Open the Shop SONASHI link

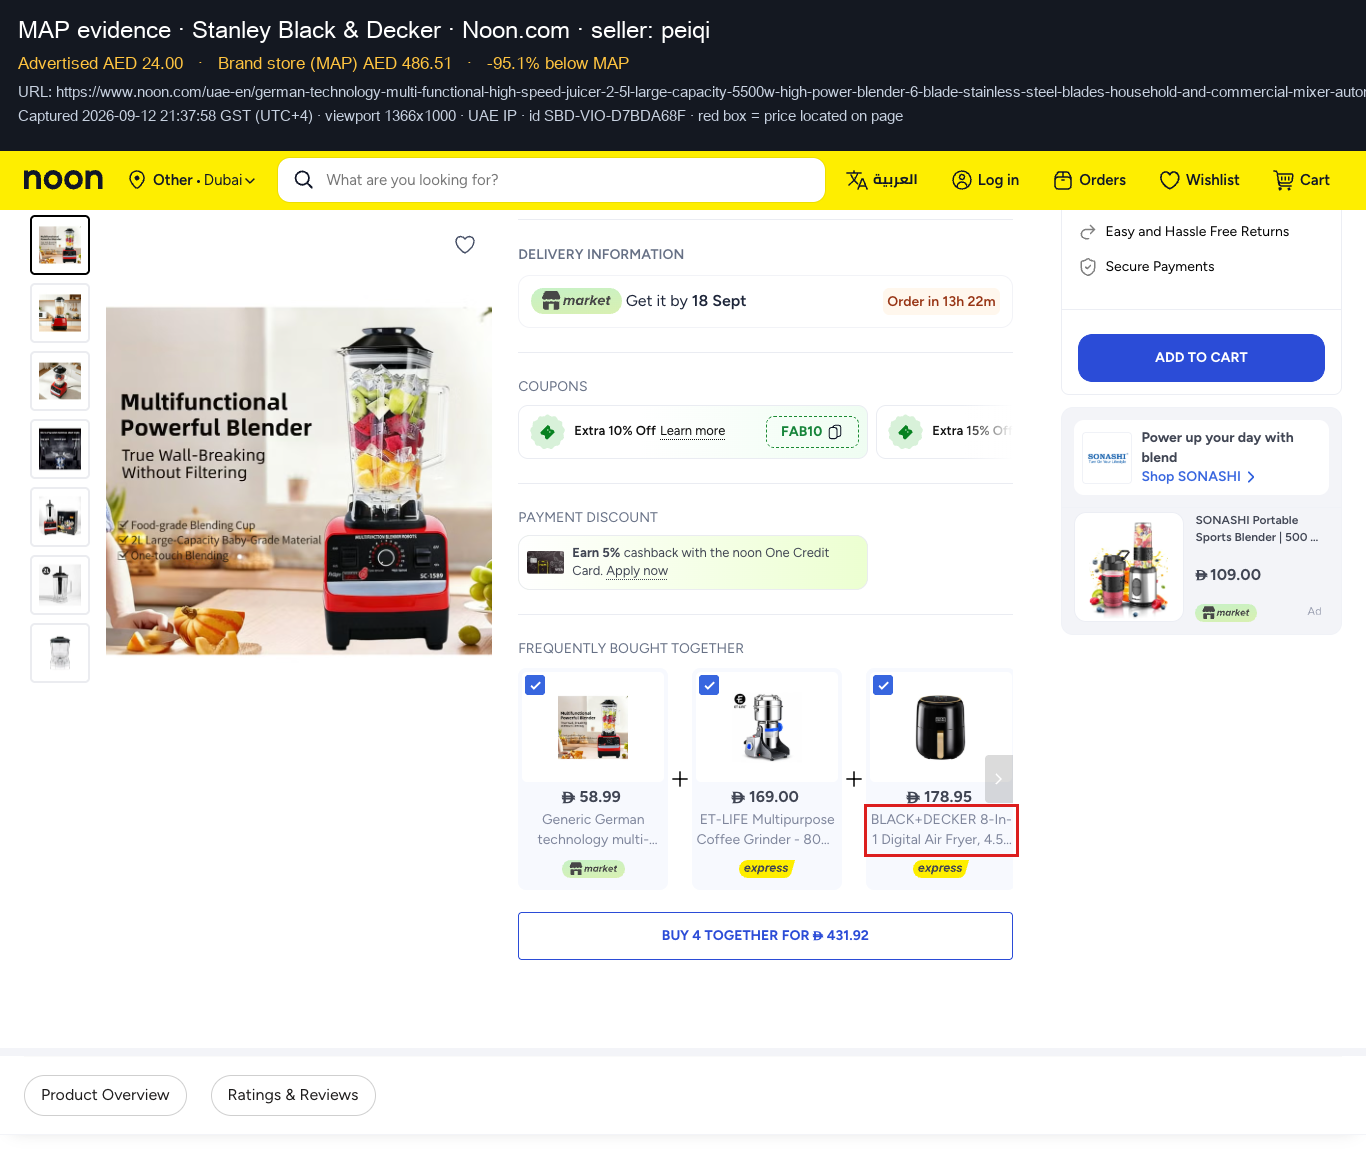1198,477
